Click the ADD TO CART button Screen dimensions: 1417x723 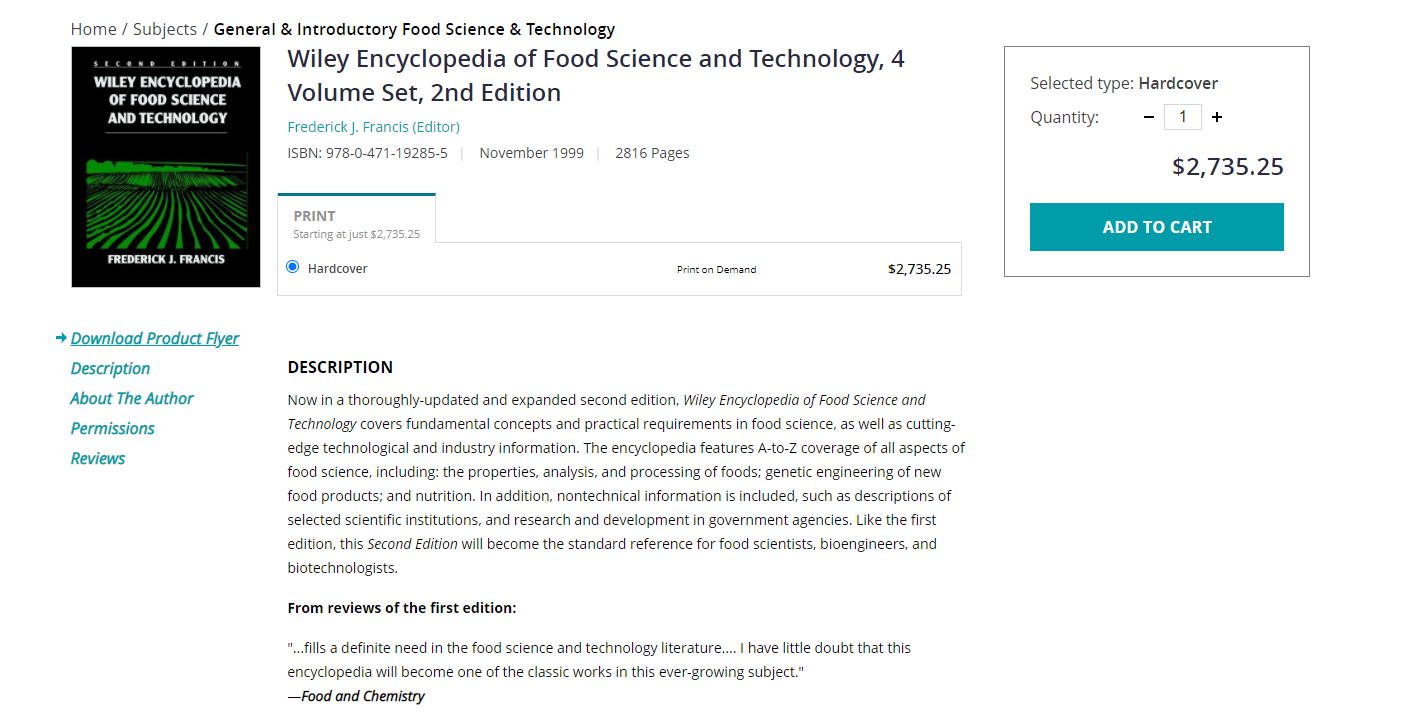[1156, 227]
